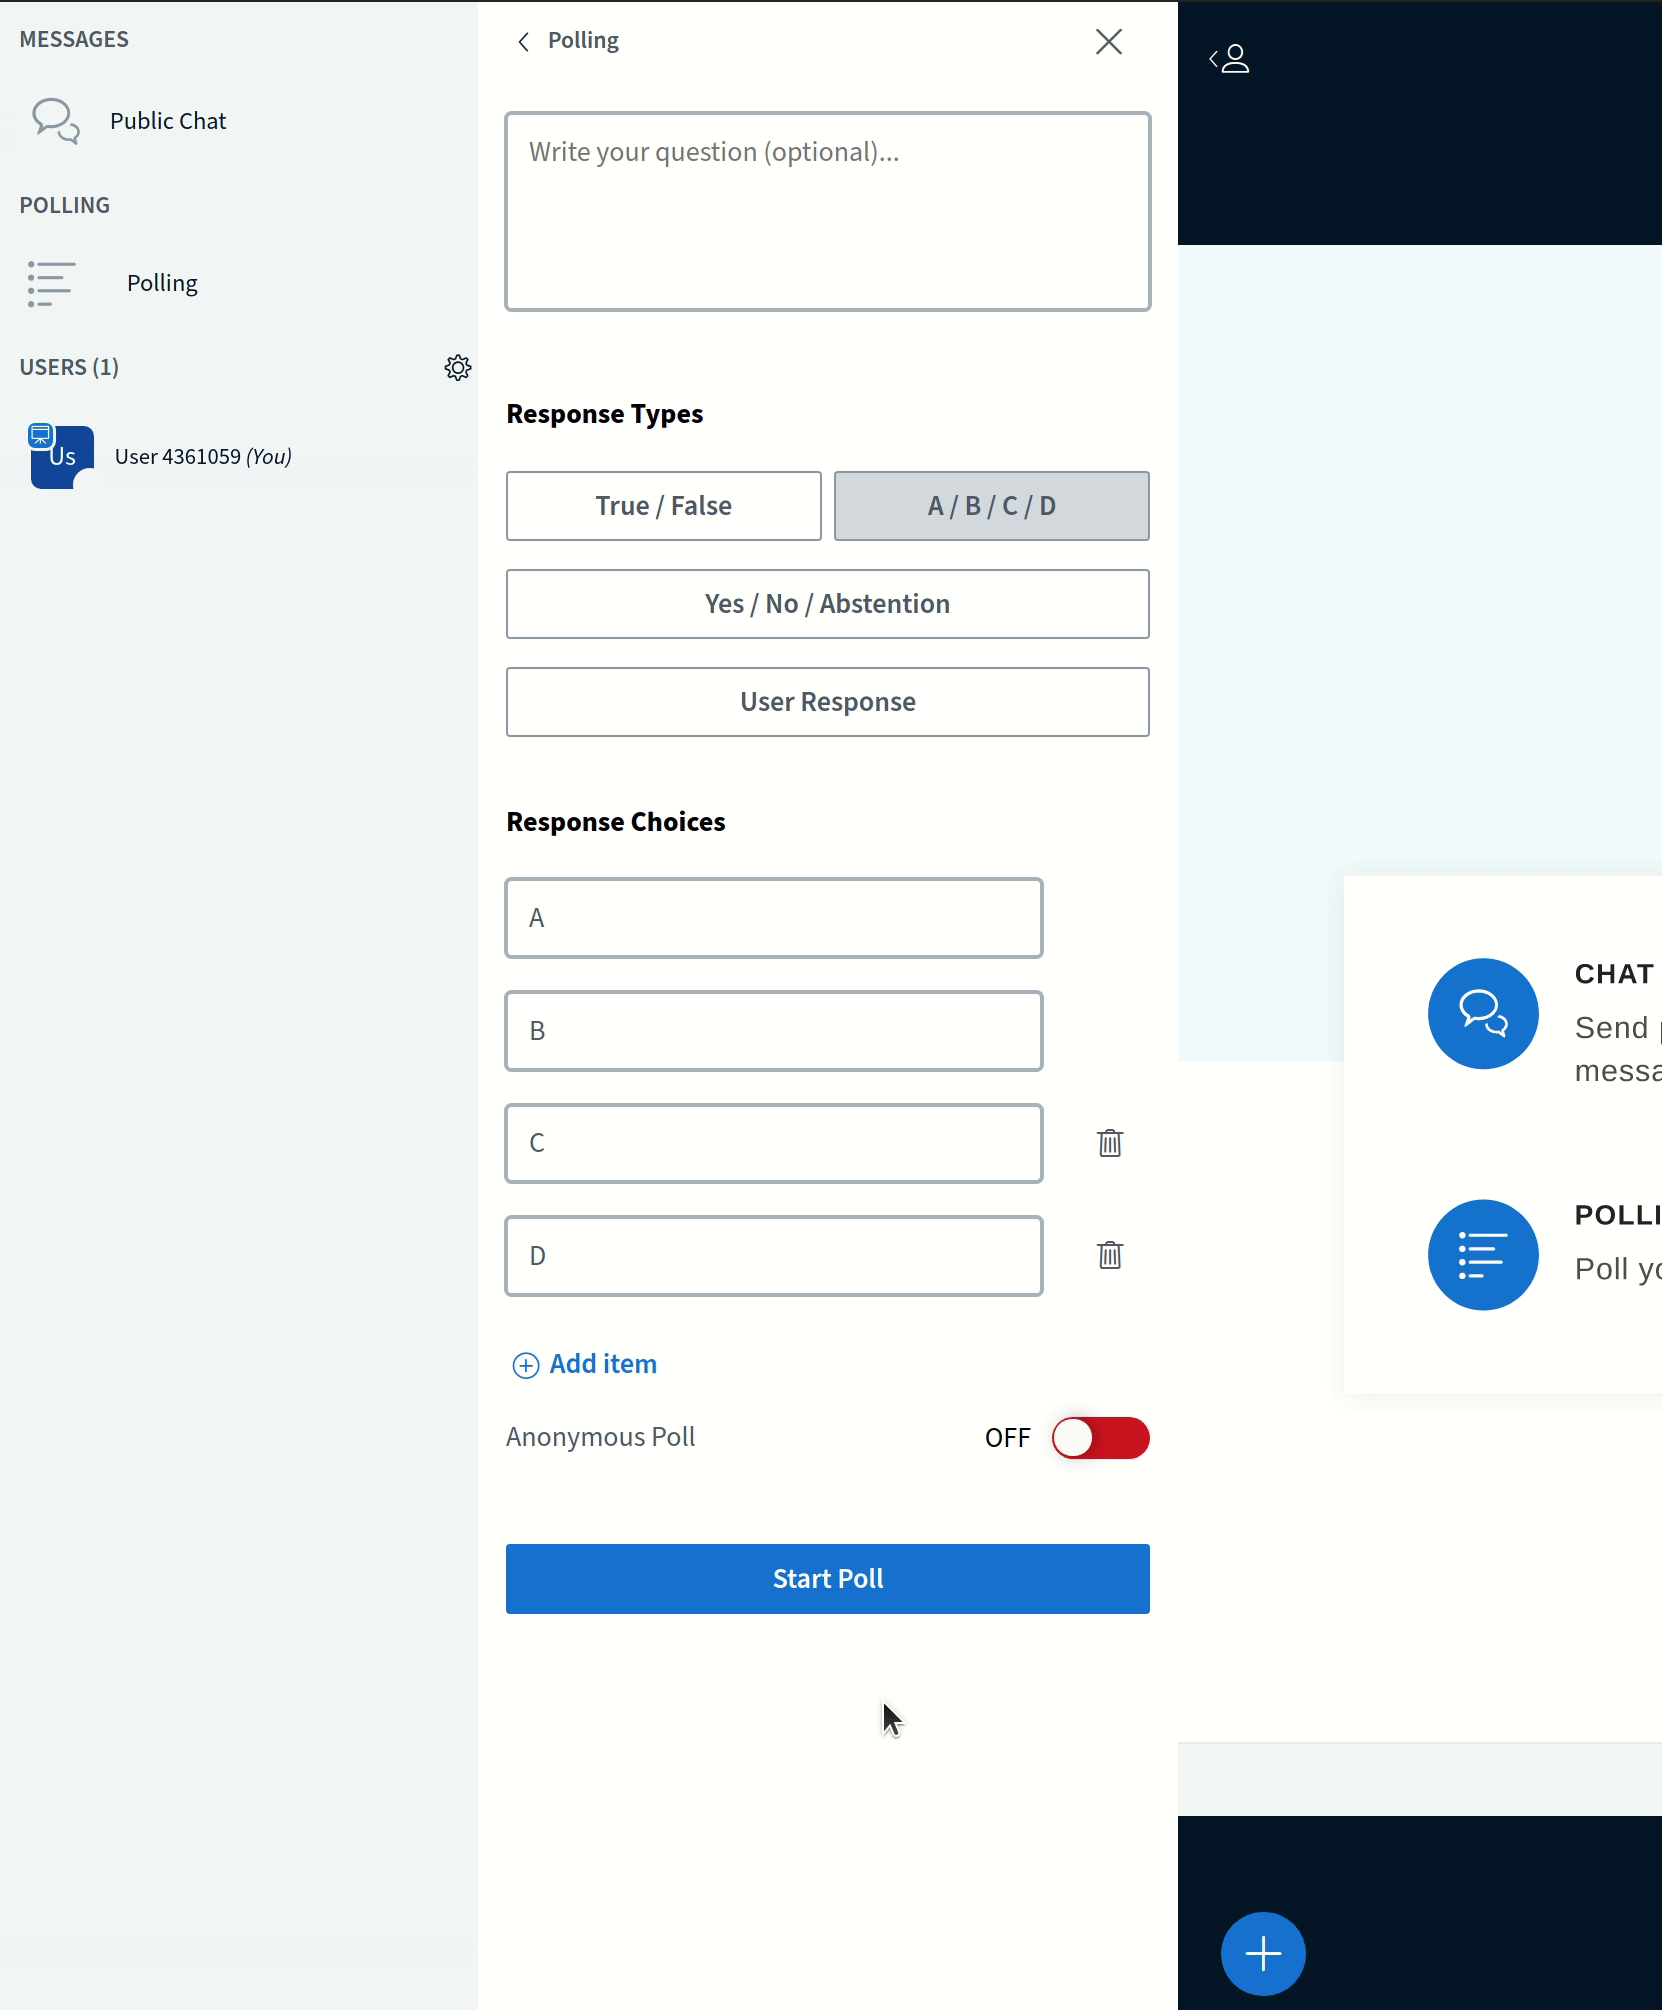Click the poll question text area
1662x2010 pixels.
tap(827, 210)
